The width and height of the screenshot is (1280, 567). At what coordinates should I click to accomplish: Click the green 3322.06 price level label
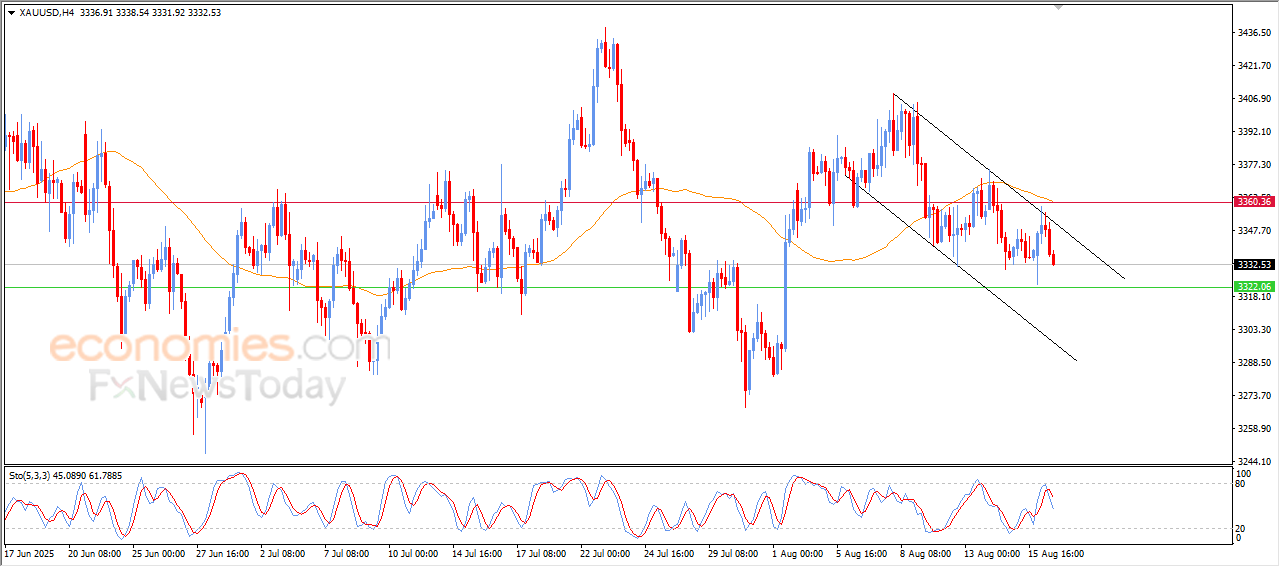[1253, 287]
